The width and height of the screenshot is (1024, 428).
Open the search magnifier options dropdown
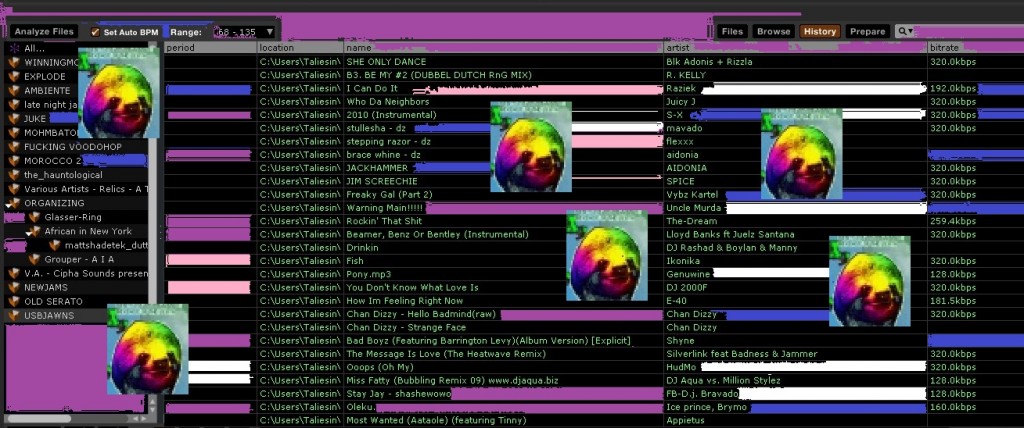904,31
